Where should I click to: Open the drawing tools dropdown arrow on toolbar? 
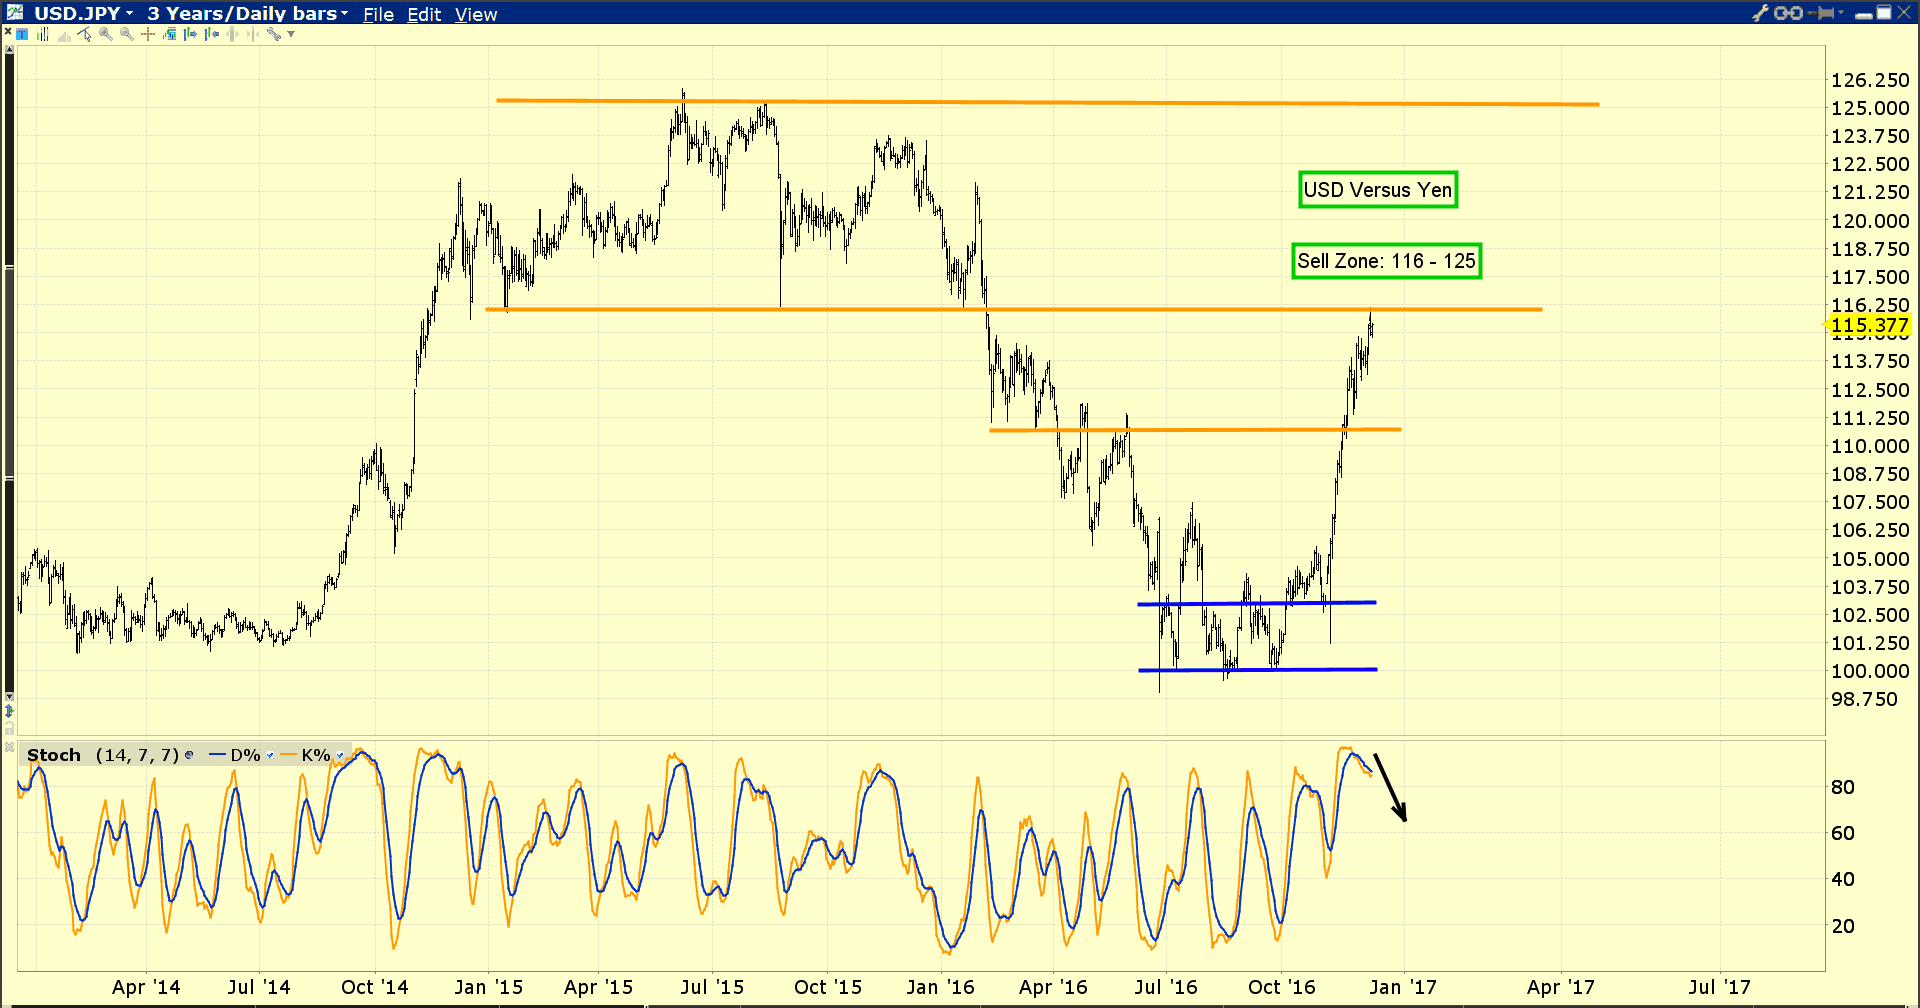(290, 34)
